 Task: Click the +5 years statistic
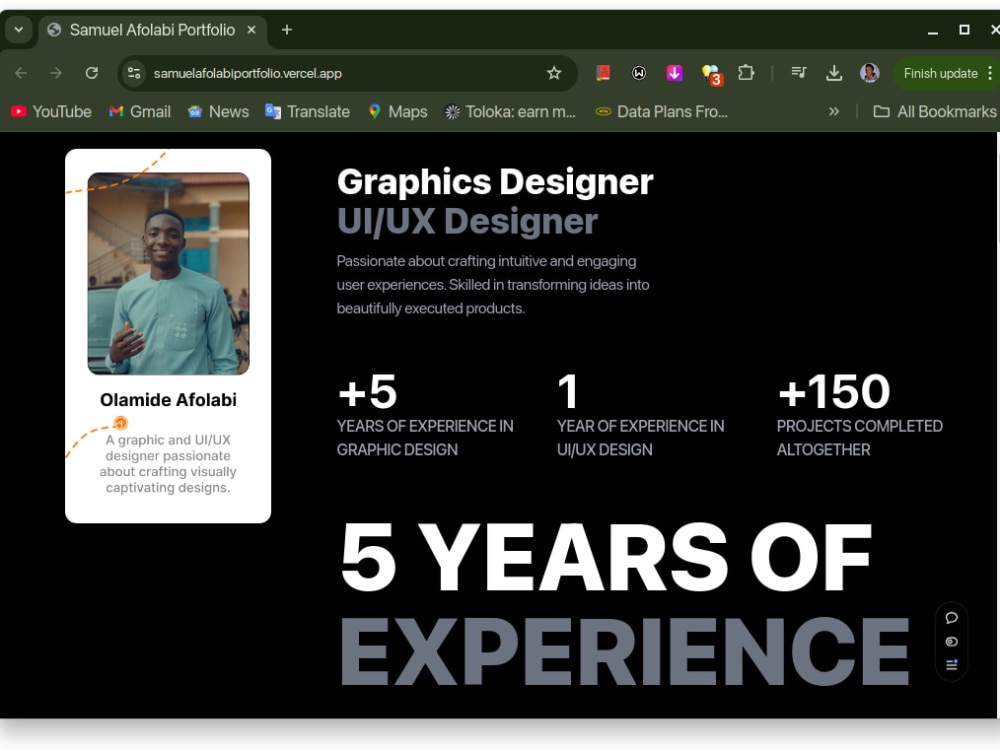coord(368,391)
